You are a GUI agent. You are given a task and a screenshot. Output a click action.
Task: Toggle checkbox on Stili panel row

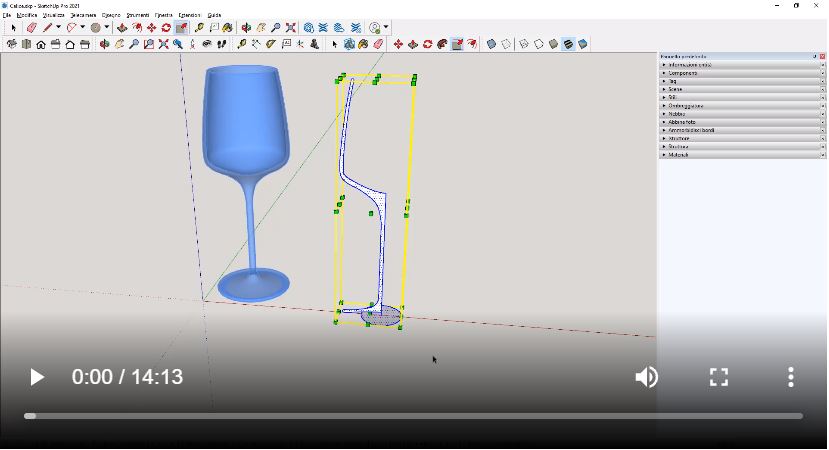point(823,97)
